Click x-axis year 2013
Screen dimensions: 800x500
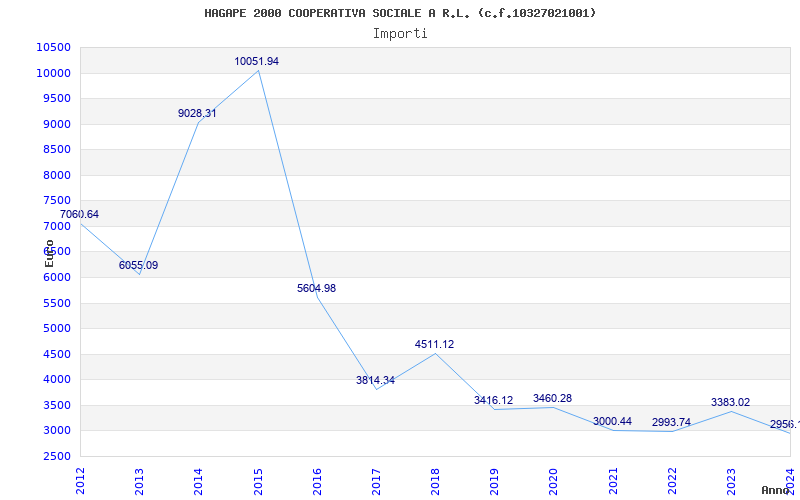139,481
